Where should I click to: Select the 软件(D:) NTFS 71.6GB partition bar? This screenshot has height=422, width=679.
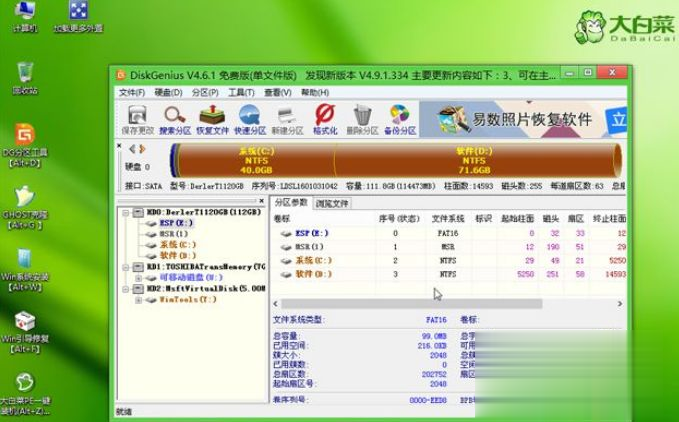click(475, 160)
